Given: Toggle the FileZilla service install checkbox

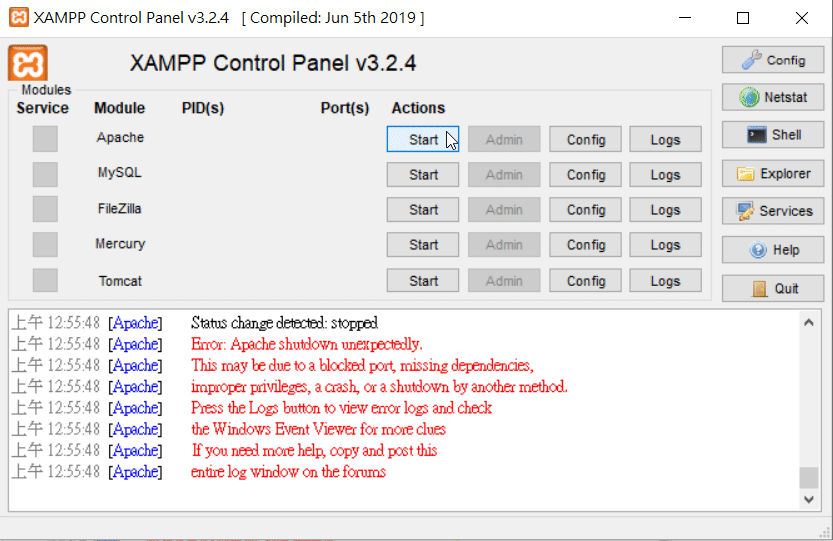Looking at the screenshot, I should 45,209.
